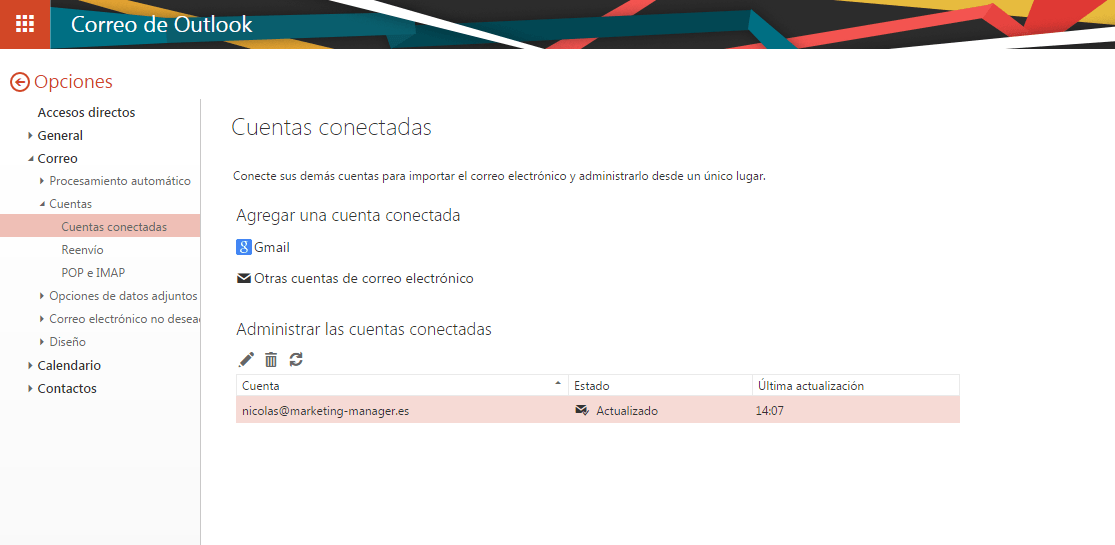The height and width of the screenshot is (545, 1115).
Task: Expand Correo electrónico no deseado arrow
Action: 42,319
